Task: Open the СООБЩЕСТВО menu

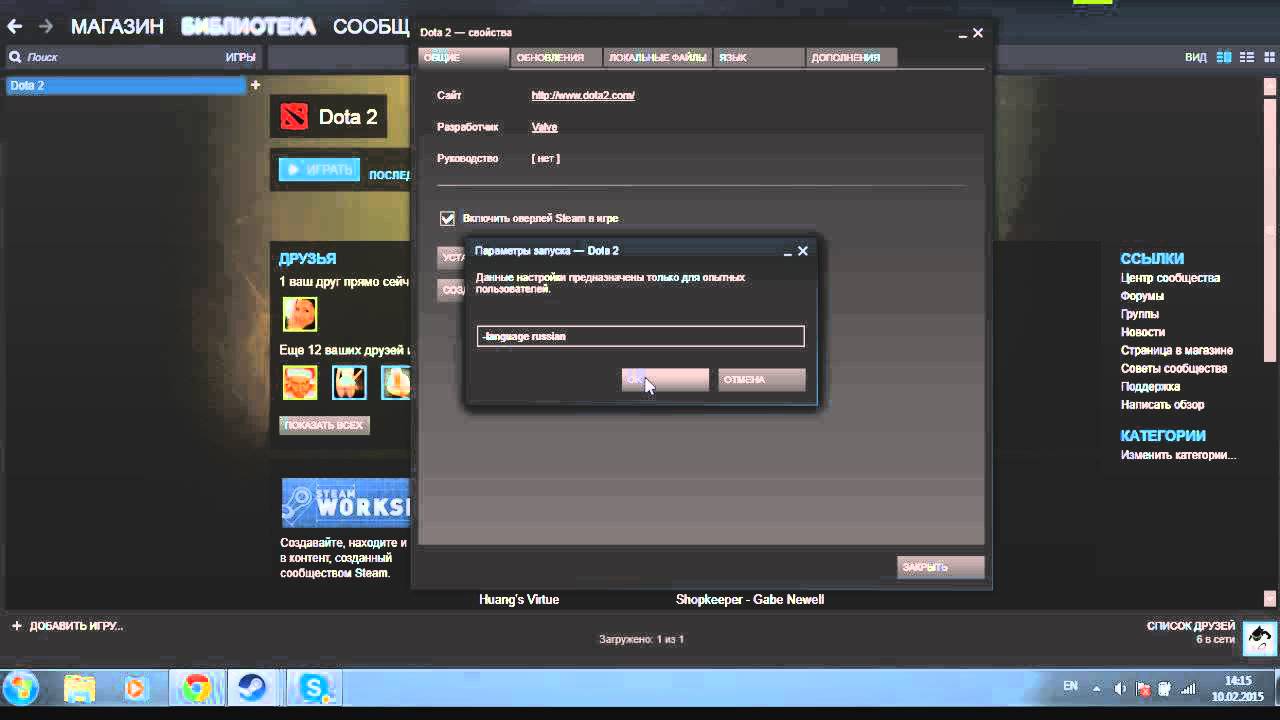Action: click(371, 27)
